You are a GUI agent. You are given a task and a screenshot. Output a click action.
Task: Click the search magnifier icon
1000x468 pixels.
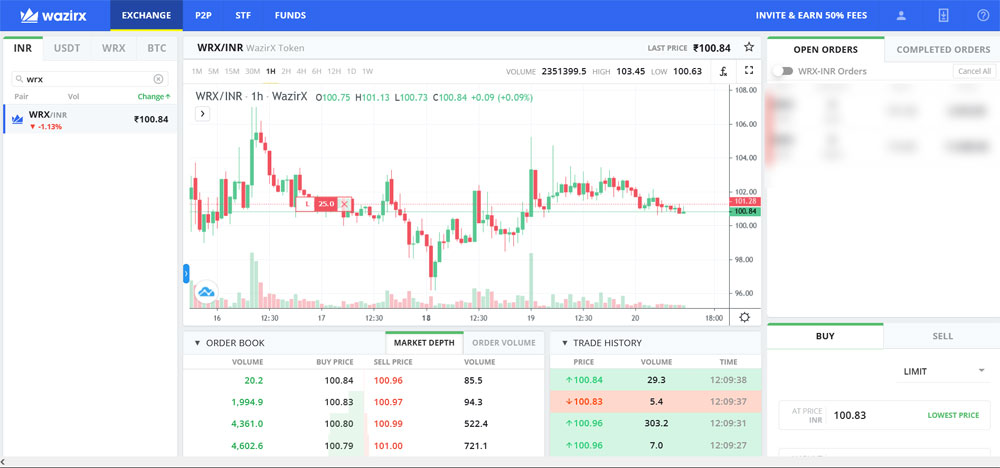coord(20,79)
